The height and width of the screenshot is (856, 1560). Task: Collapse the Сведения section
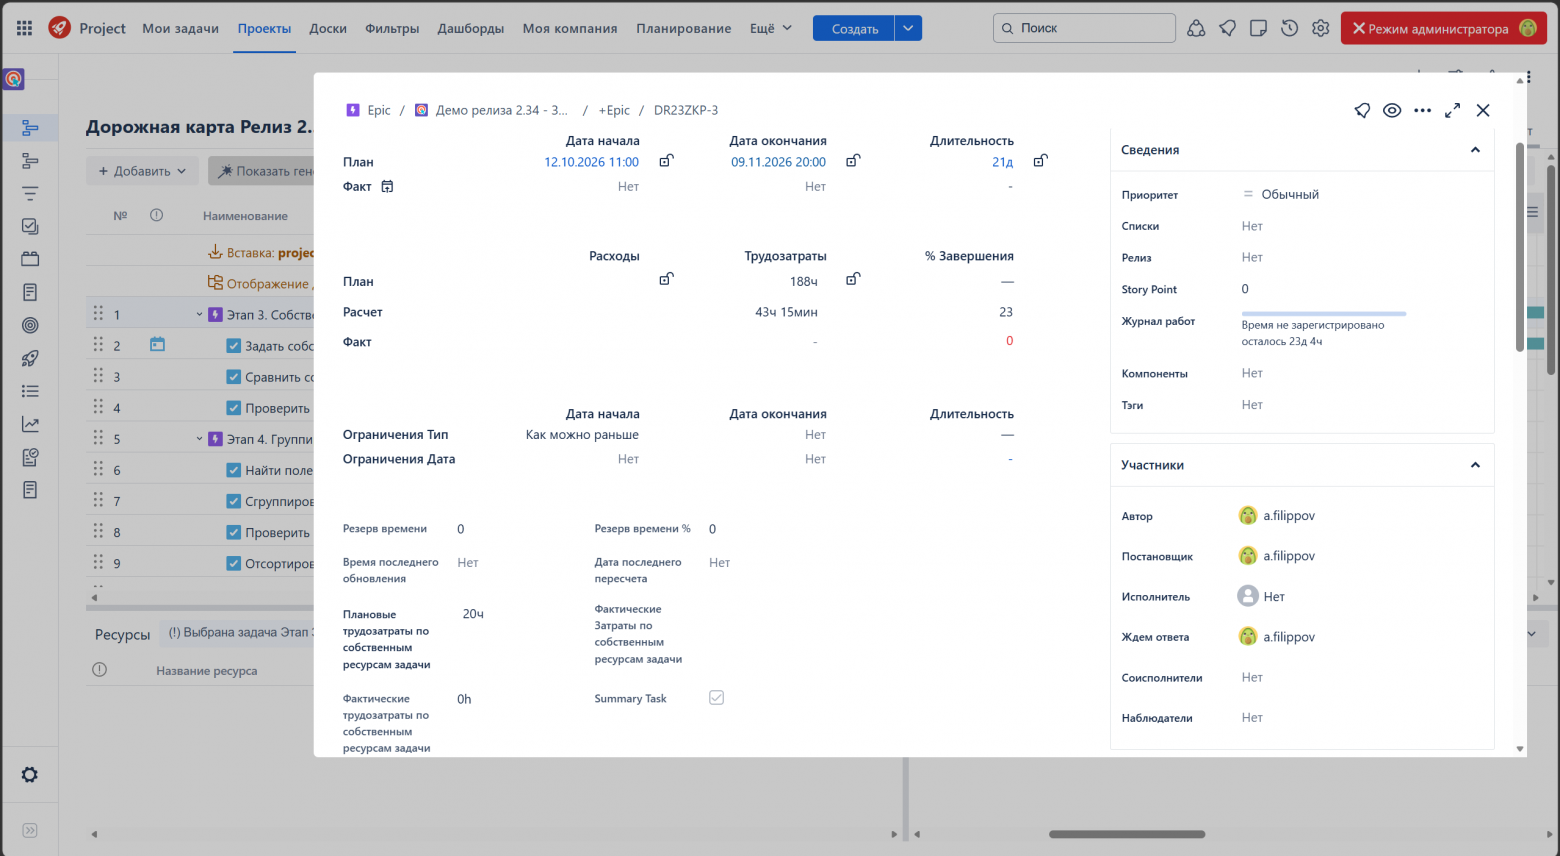click(x=1475, y=150)
